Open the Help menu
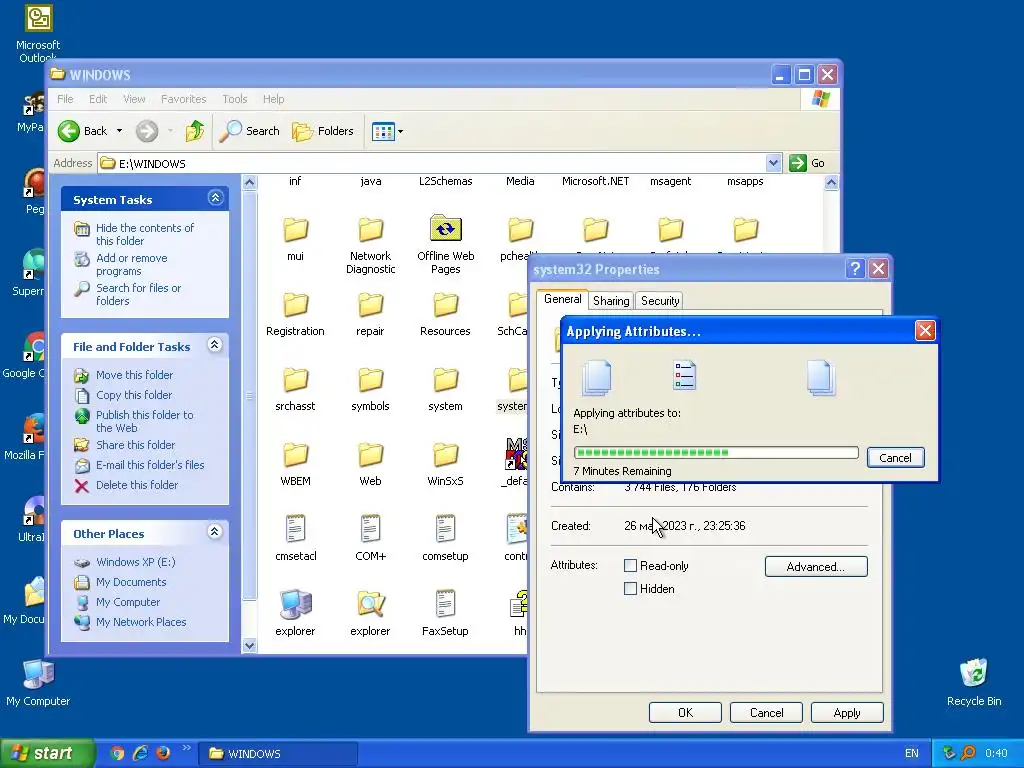Screen dimensions: 1024x768 click(x=274, y=99)
